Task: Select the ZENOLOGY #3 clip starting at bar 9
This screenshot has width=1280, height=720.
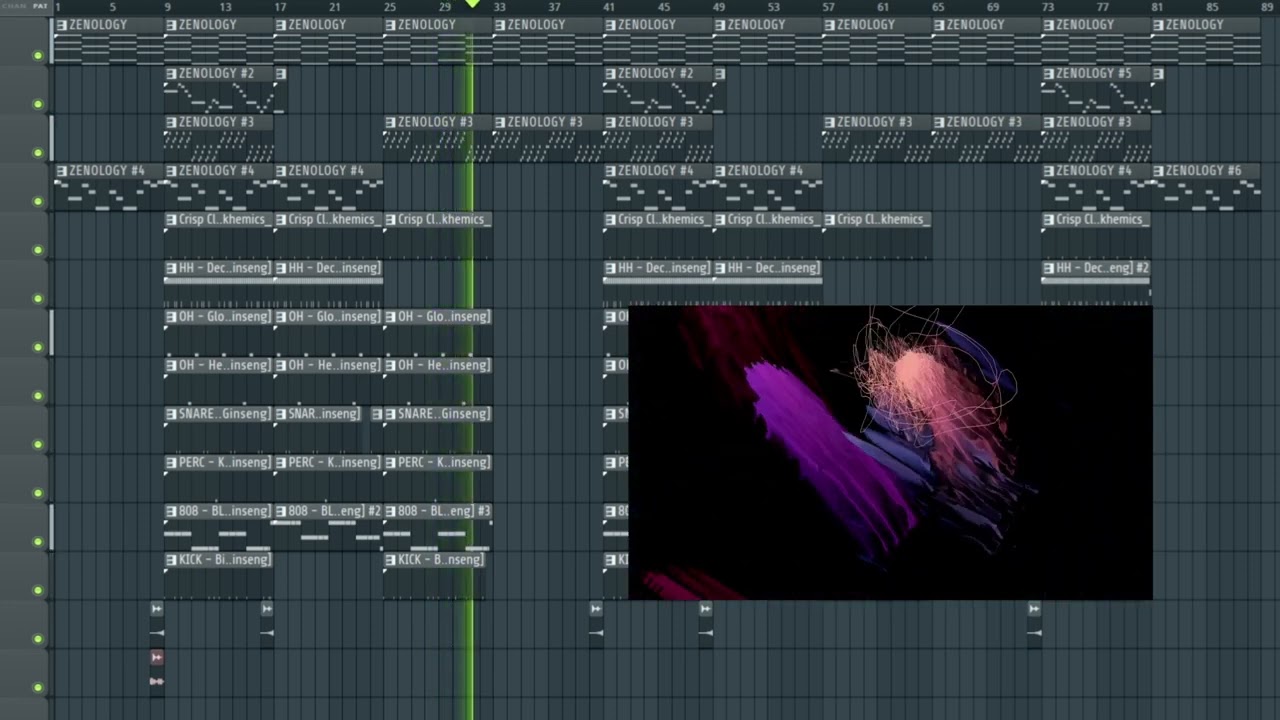Action: [218, 138]
